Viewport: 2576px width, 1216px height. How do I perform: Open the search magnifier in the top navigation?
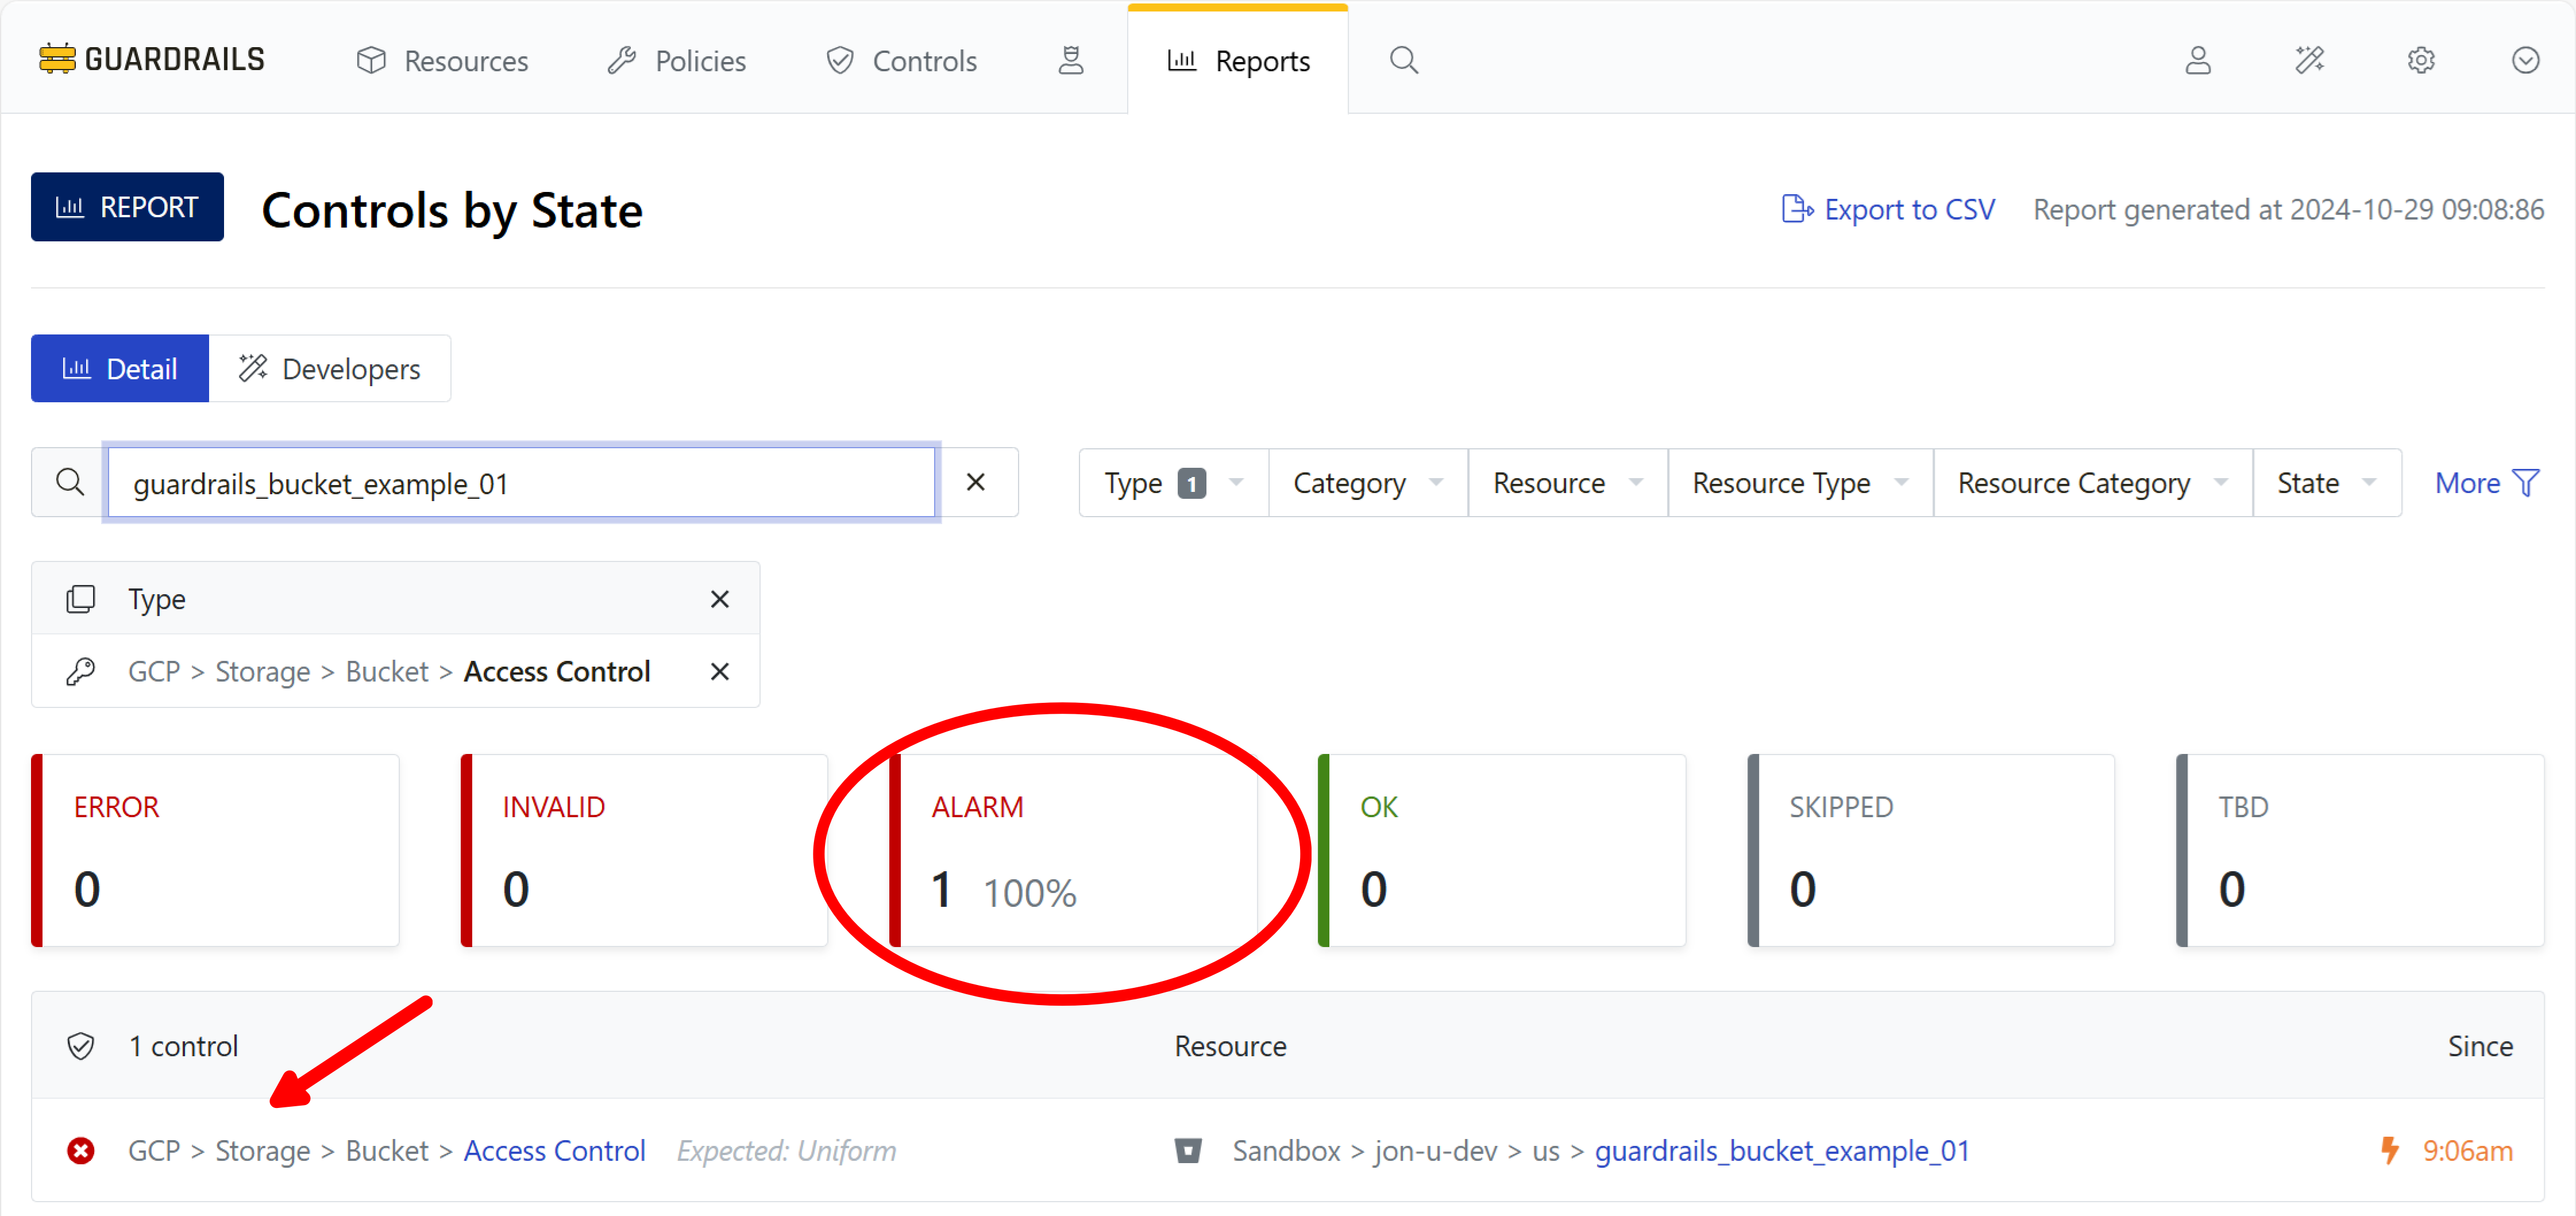(1403, 60)
